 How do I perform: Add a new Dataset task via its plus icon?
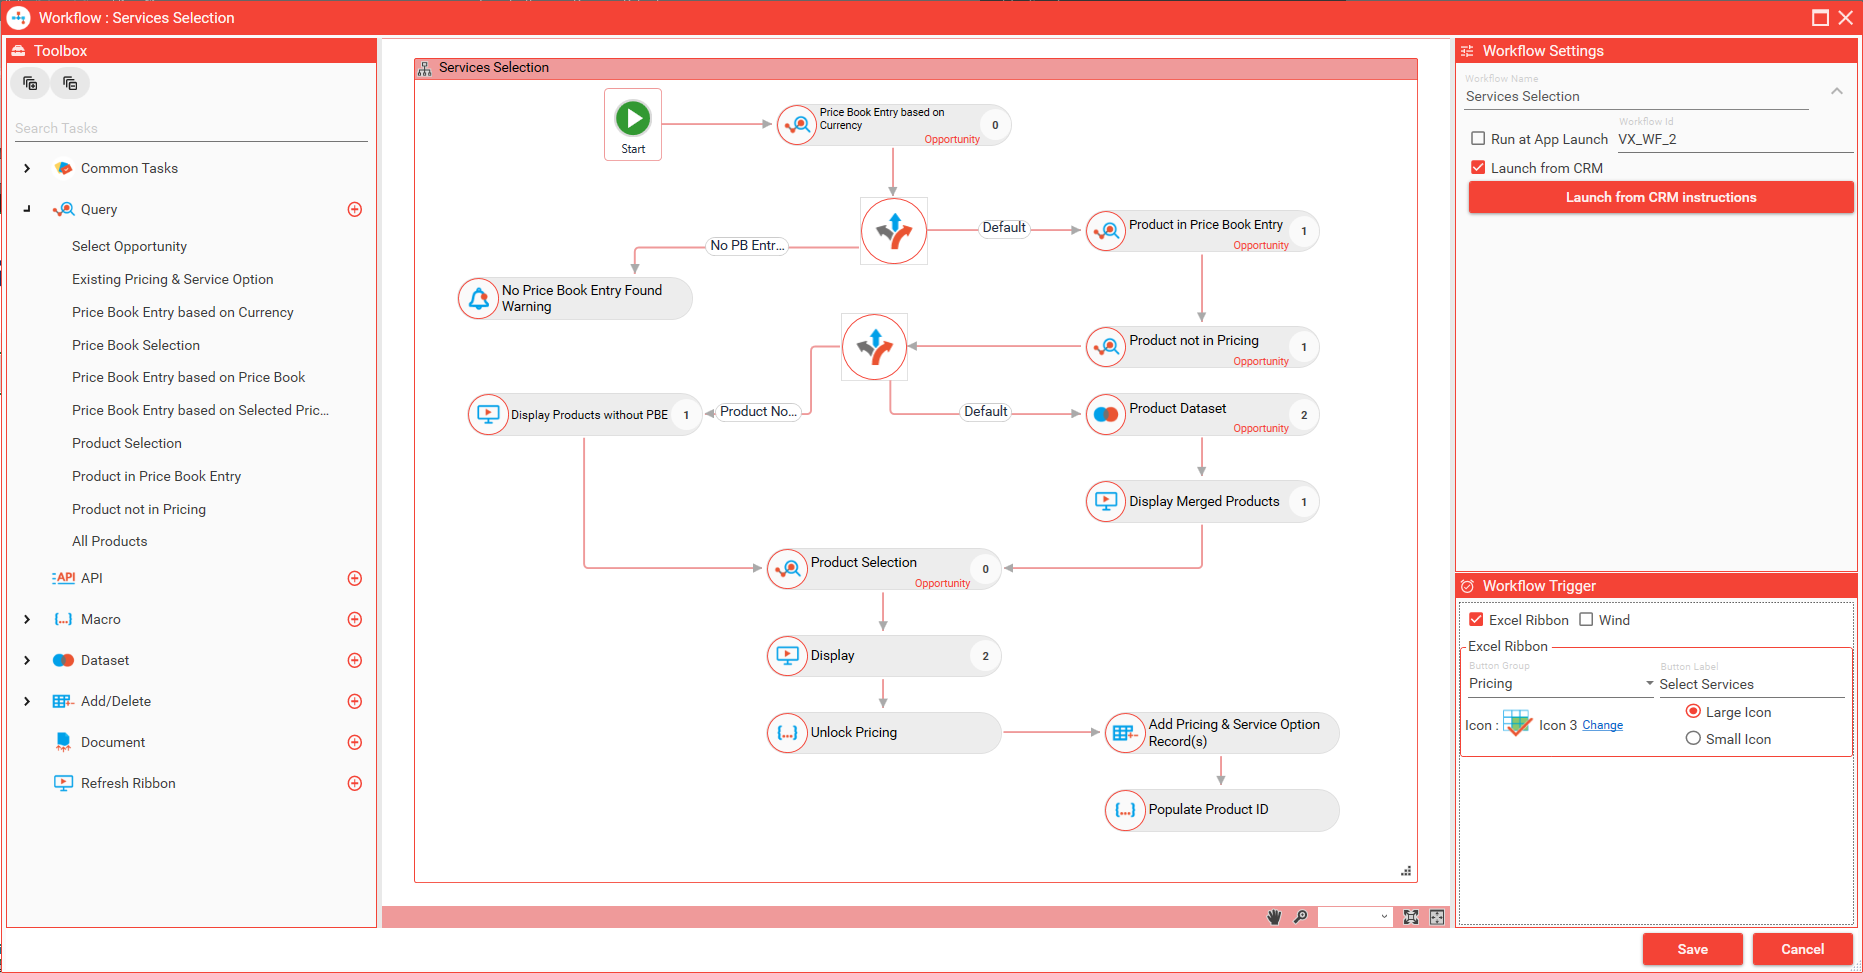tap(355, 660)
